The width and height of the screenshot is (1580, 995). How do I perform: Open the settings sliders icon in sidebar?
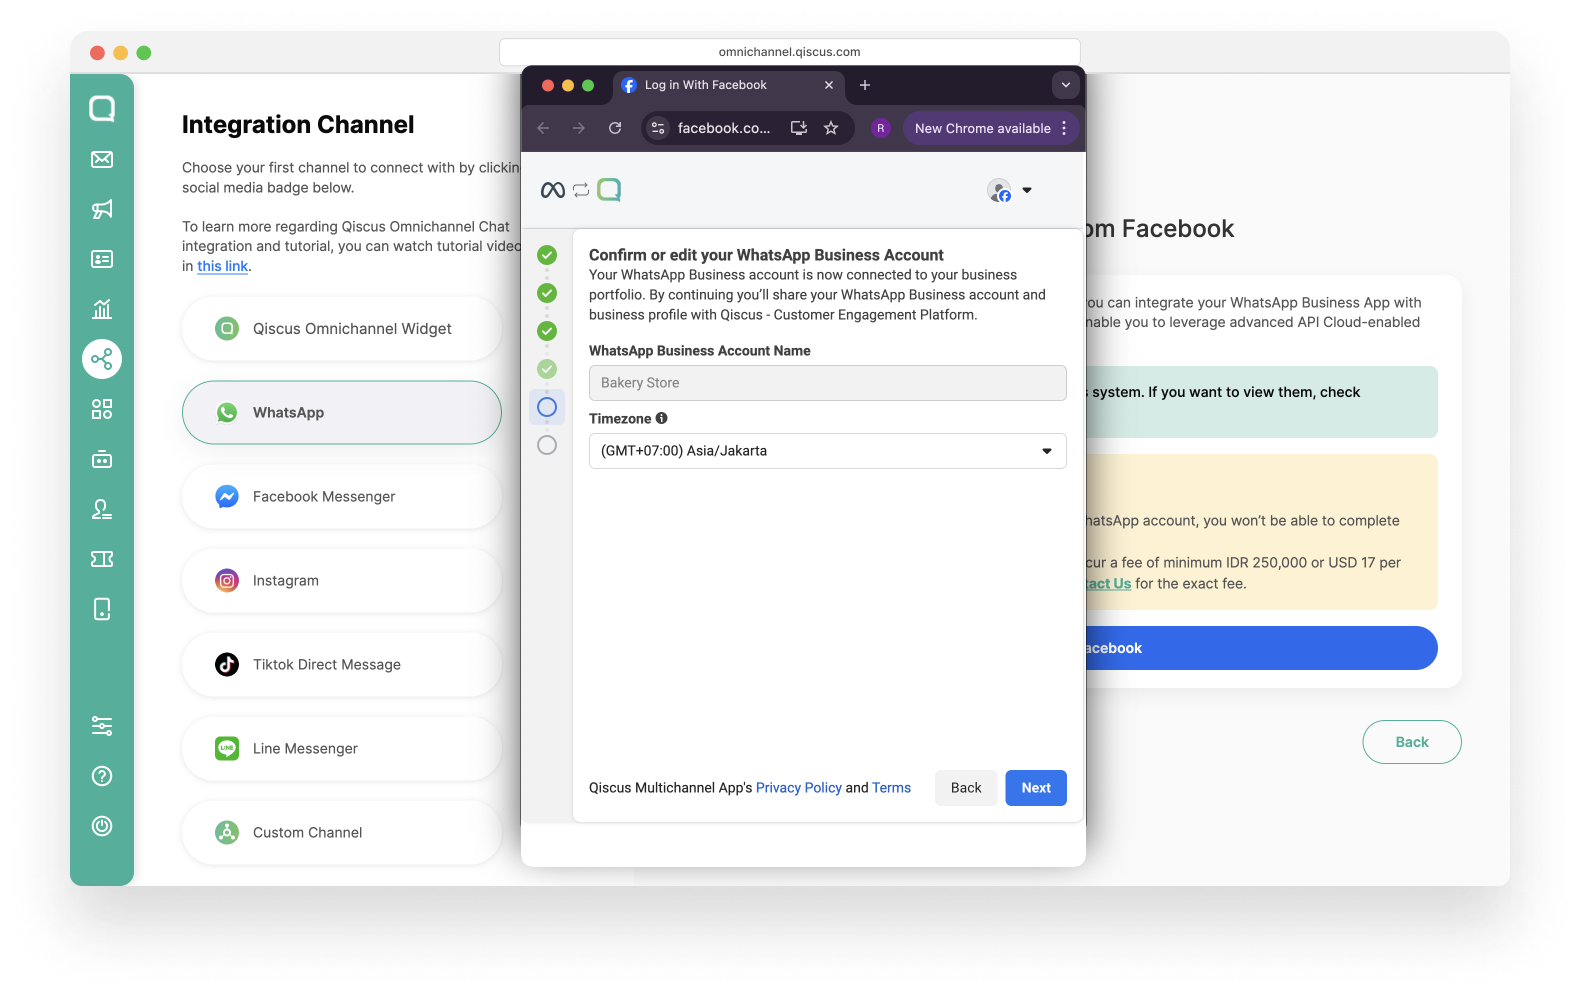click(x=102, y=726)
